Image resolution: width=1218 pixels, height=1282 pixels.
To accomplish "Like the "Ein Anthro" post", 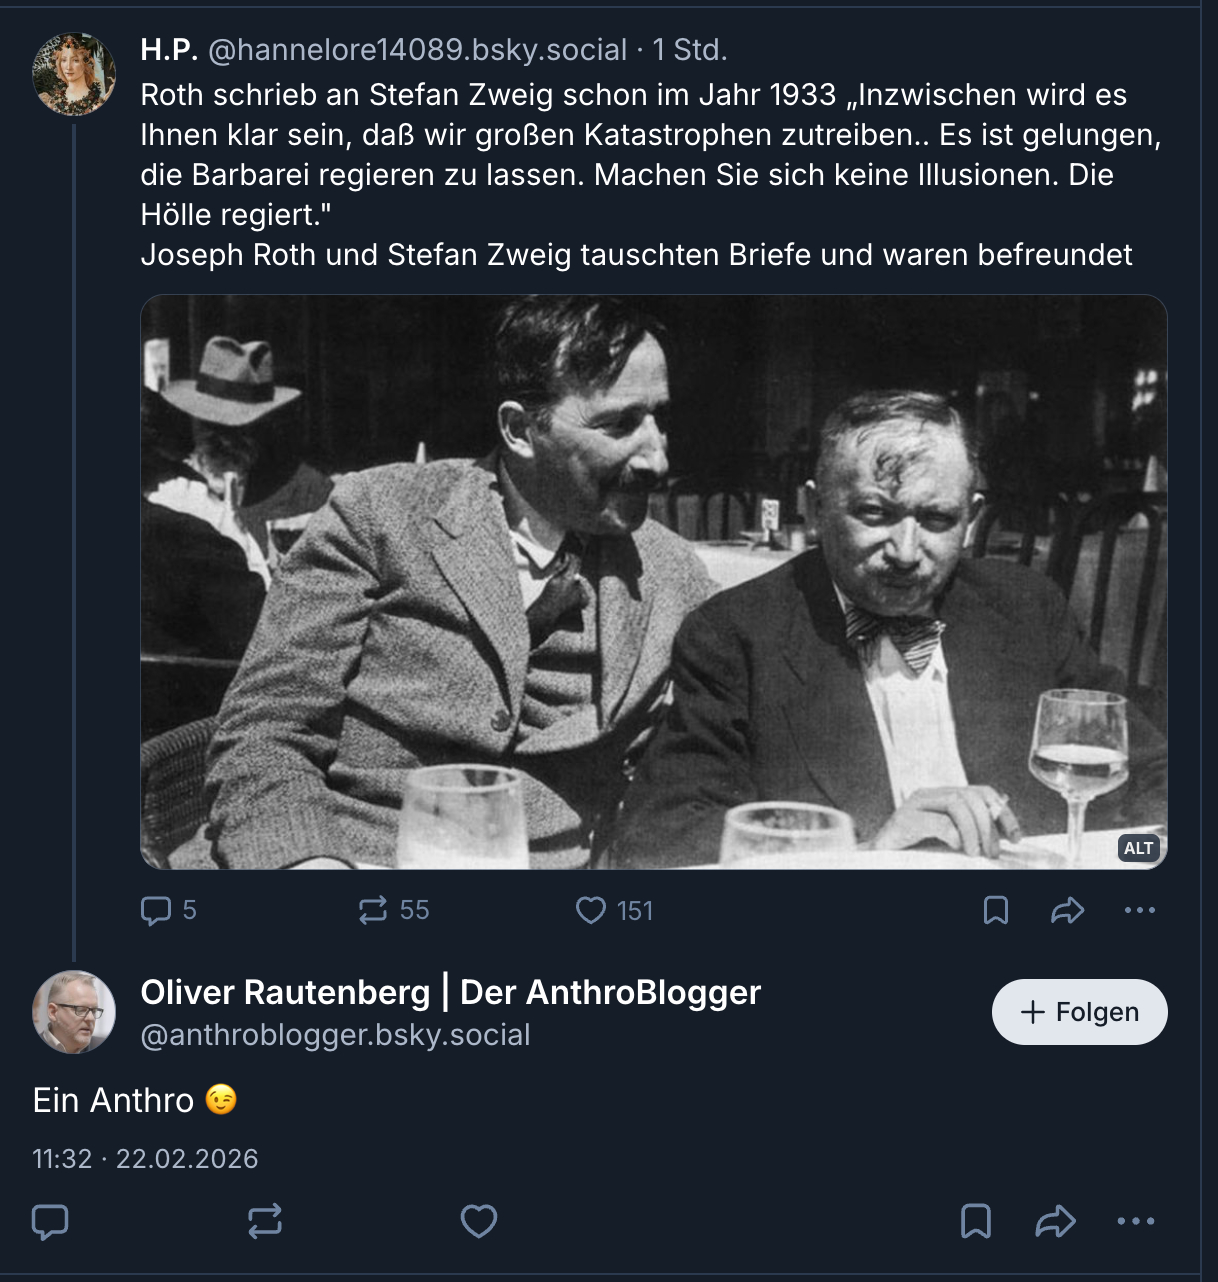I will pyautogui.click(x=479, y=1221).
